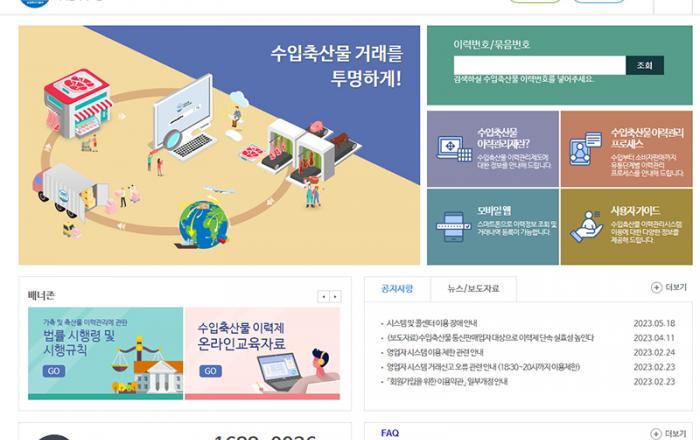Image resolution: width=700 pixels, height=440 pixels.
Task: Open the 보도자료 통신판매업자 단속 notice
Action: (x=490, y=338)
